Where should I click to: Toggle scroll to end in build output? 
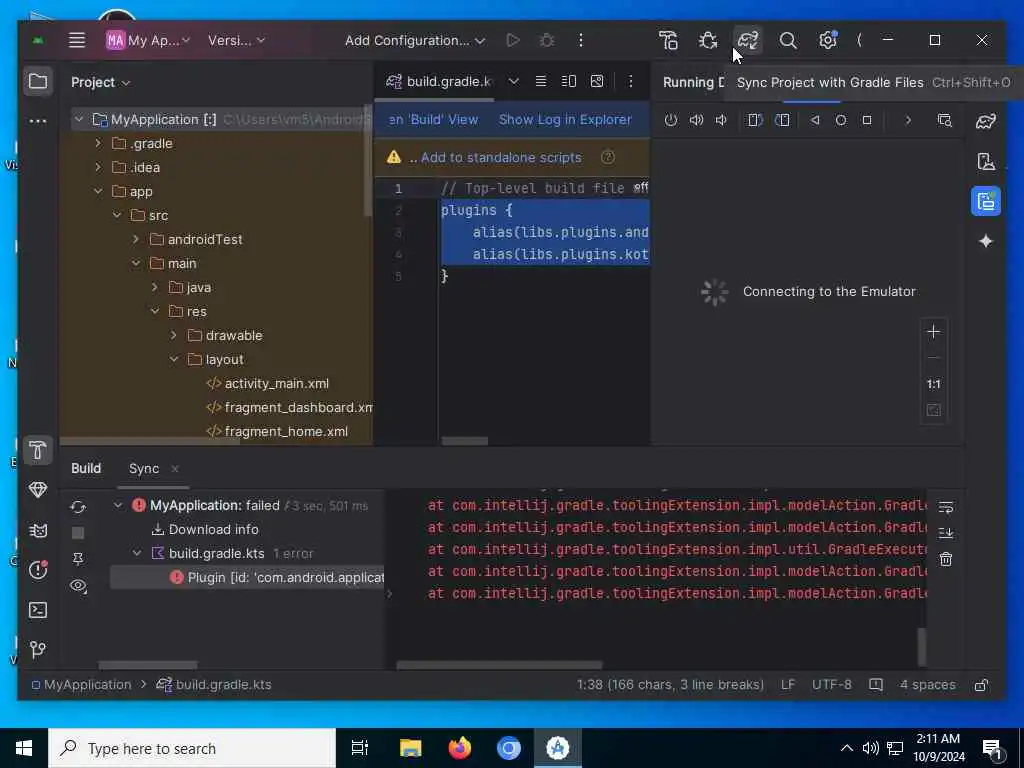(946, 533)
